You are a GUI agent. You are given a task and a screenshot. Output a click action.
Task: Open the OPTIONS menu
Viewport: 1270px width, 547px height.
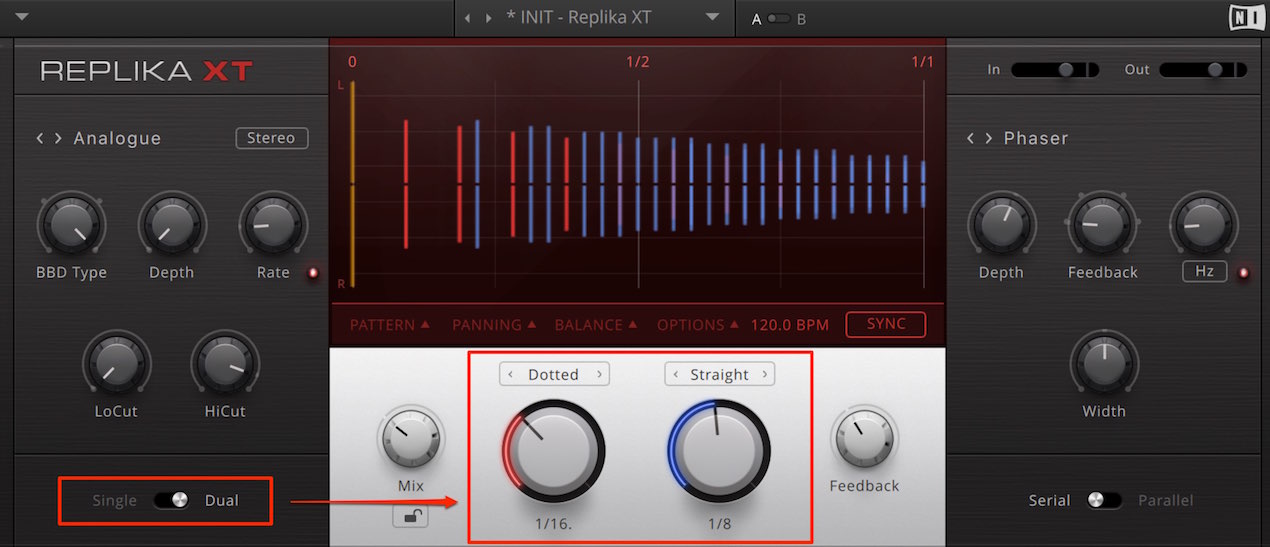coord(697,325)
